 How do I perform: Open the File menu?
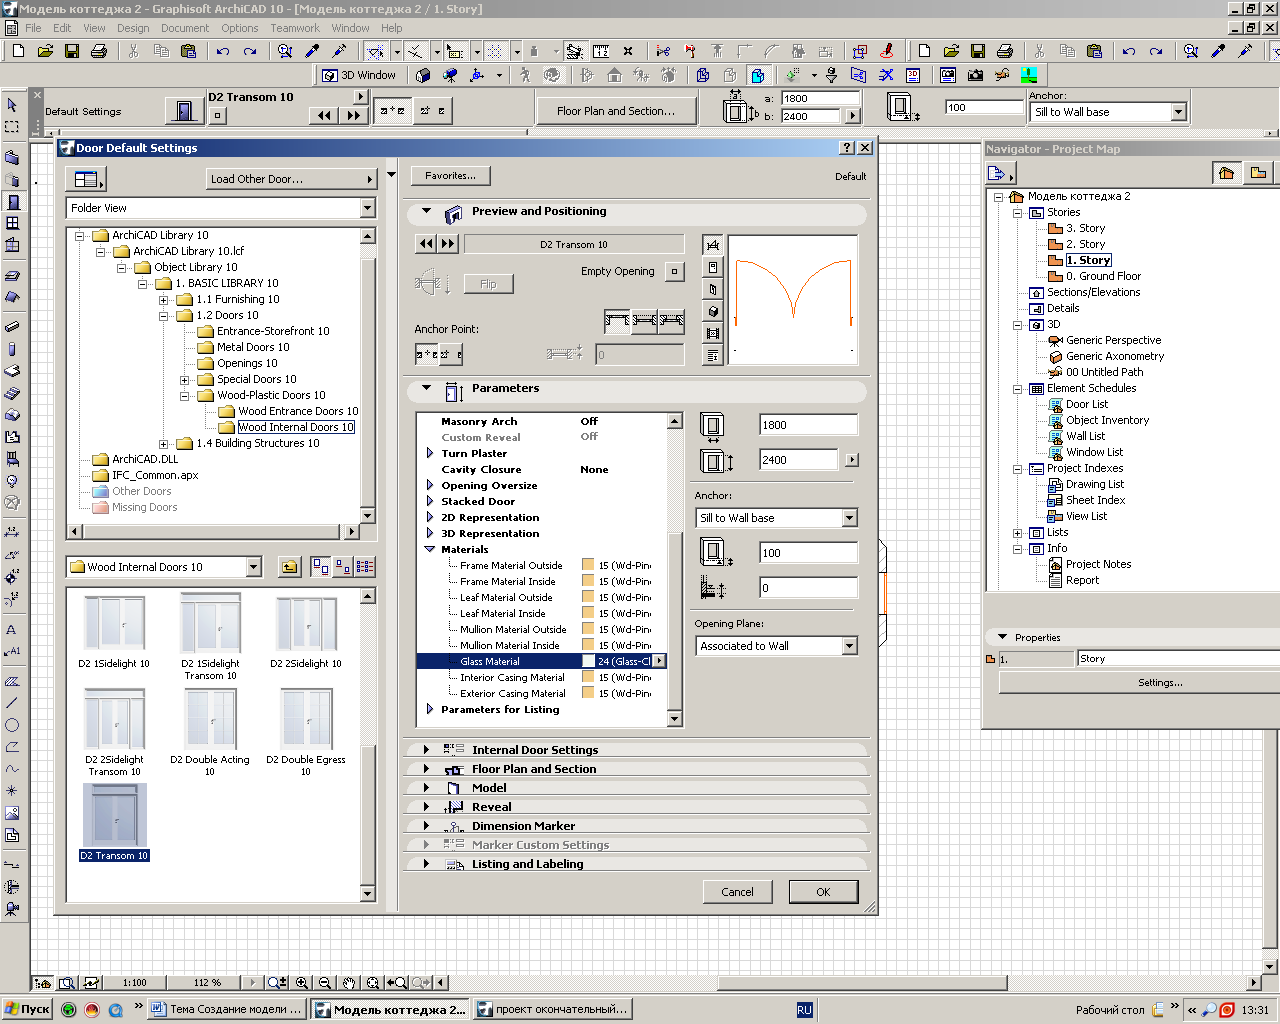(x=33, y=28)
